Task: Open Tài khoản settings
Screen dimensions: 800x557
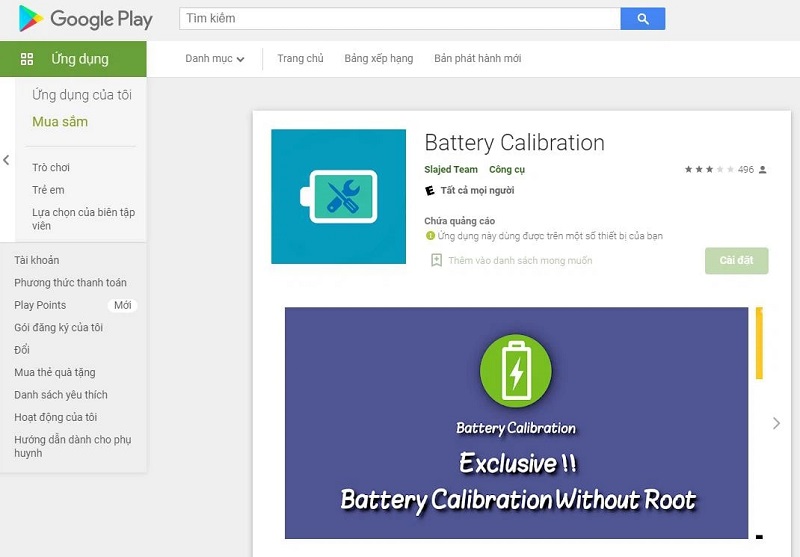Action: [37, 260]
